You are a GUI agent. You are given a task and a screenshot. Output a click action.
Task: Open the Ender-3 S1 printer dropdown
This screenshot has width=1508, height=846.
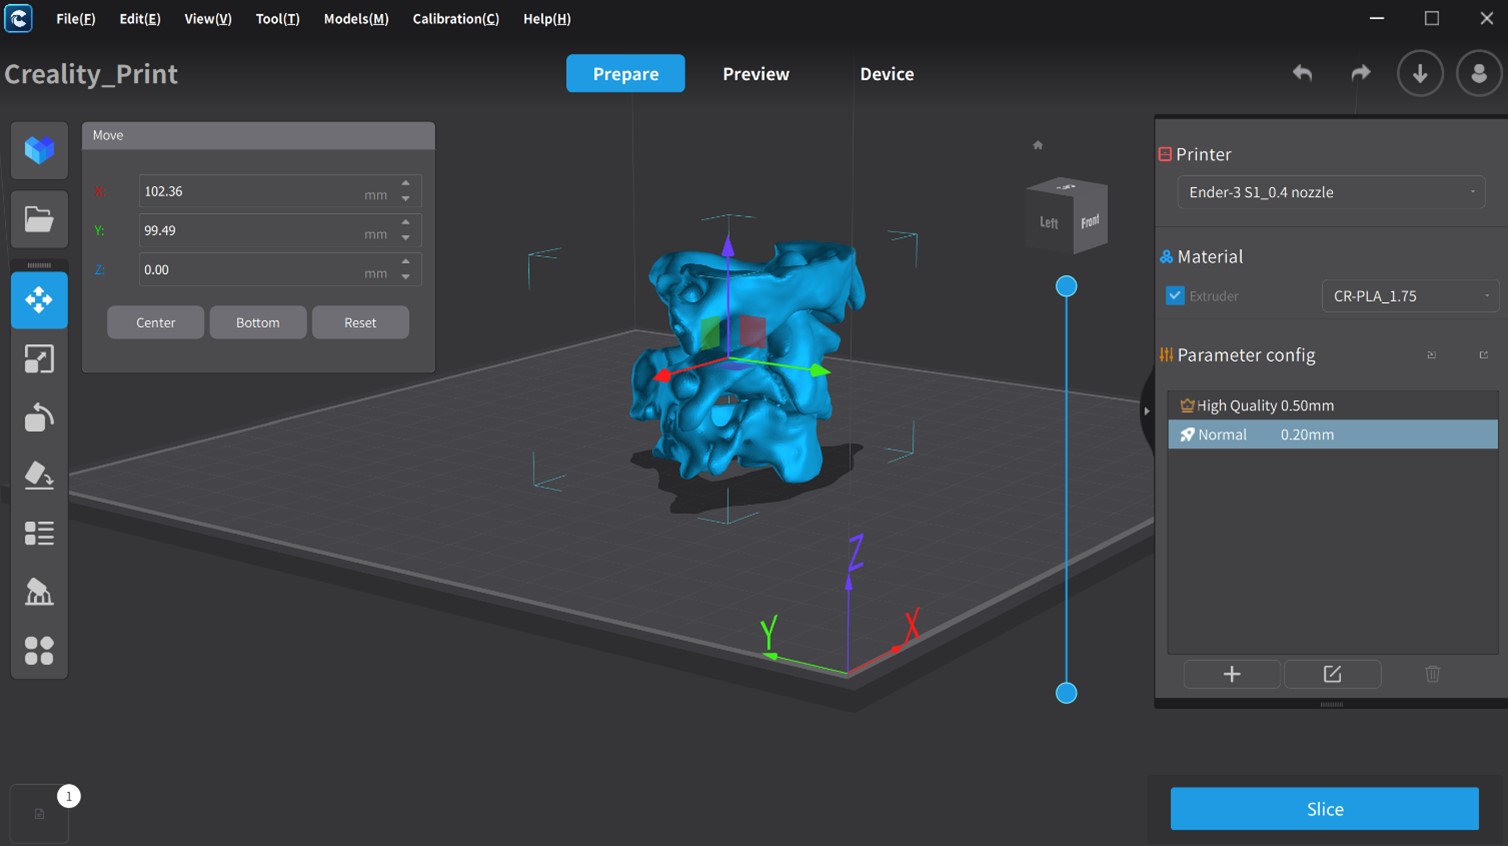(x=1330, y=192)
